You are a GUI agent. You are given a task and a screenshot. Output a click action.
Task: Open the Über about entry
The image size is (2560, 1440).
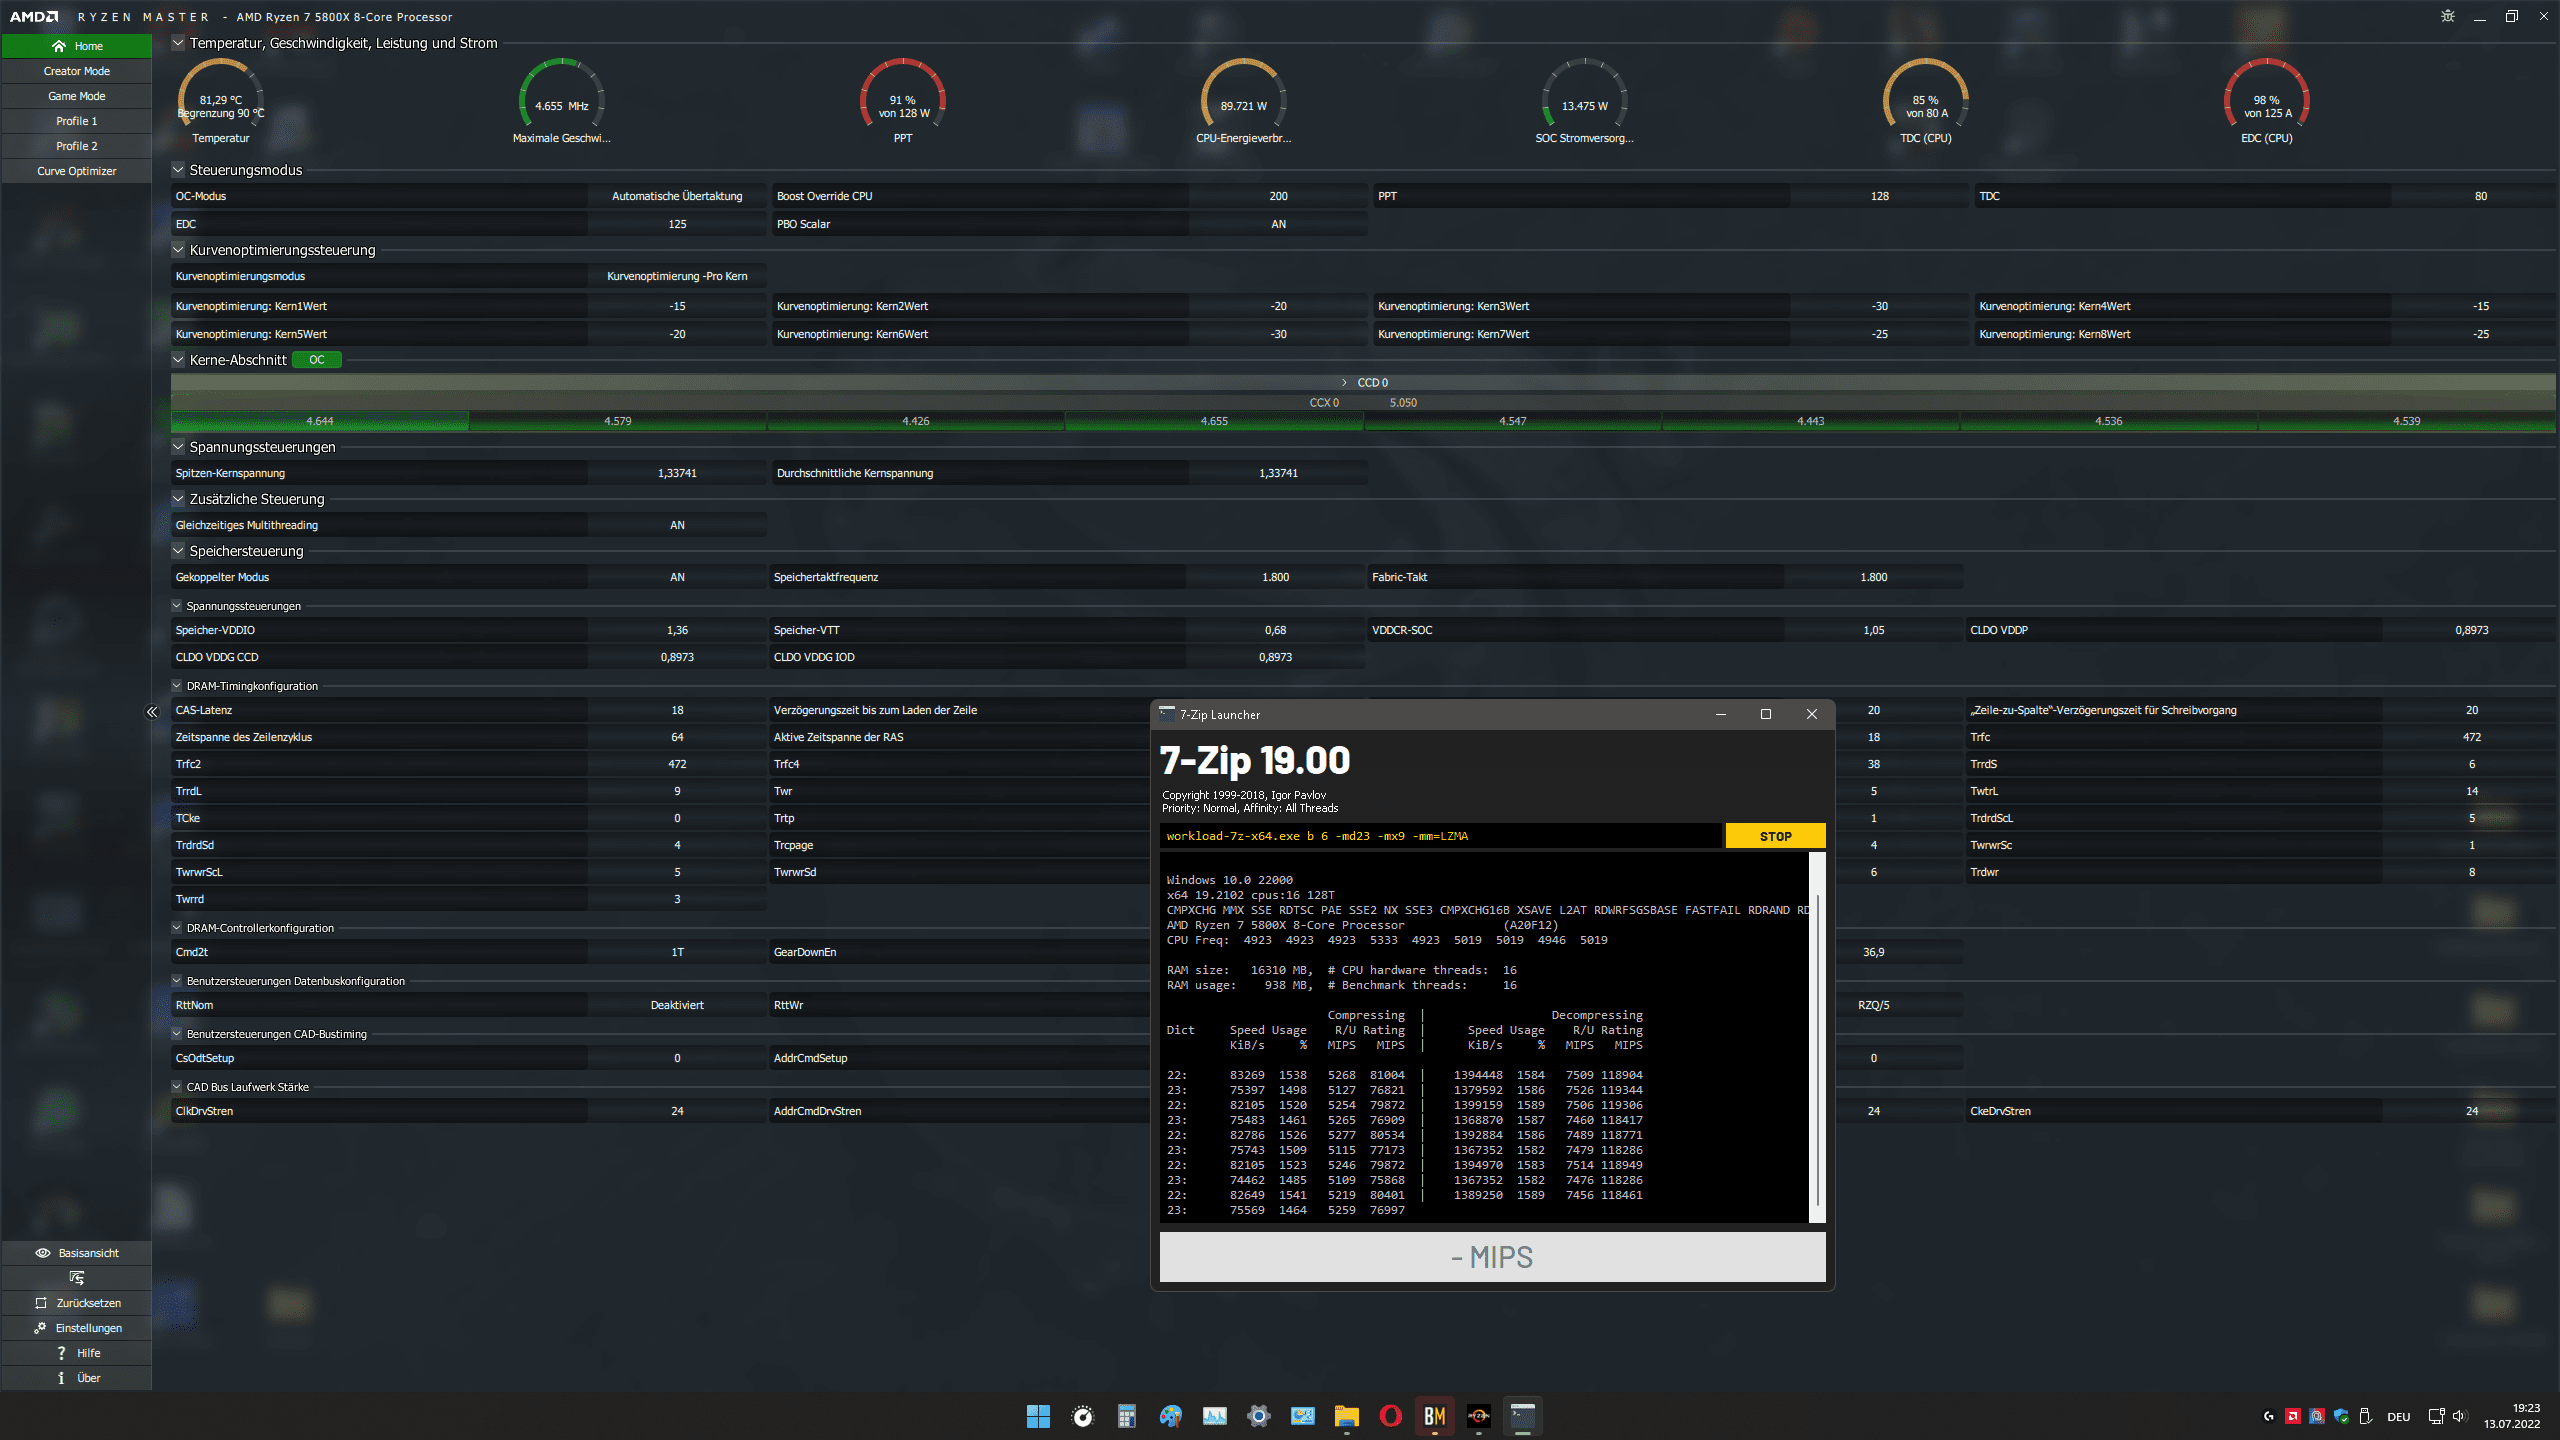(x=77, y=1378)
